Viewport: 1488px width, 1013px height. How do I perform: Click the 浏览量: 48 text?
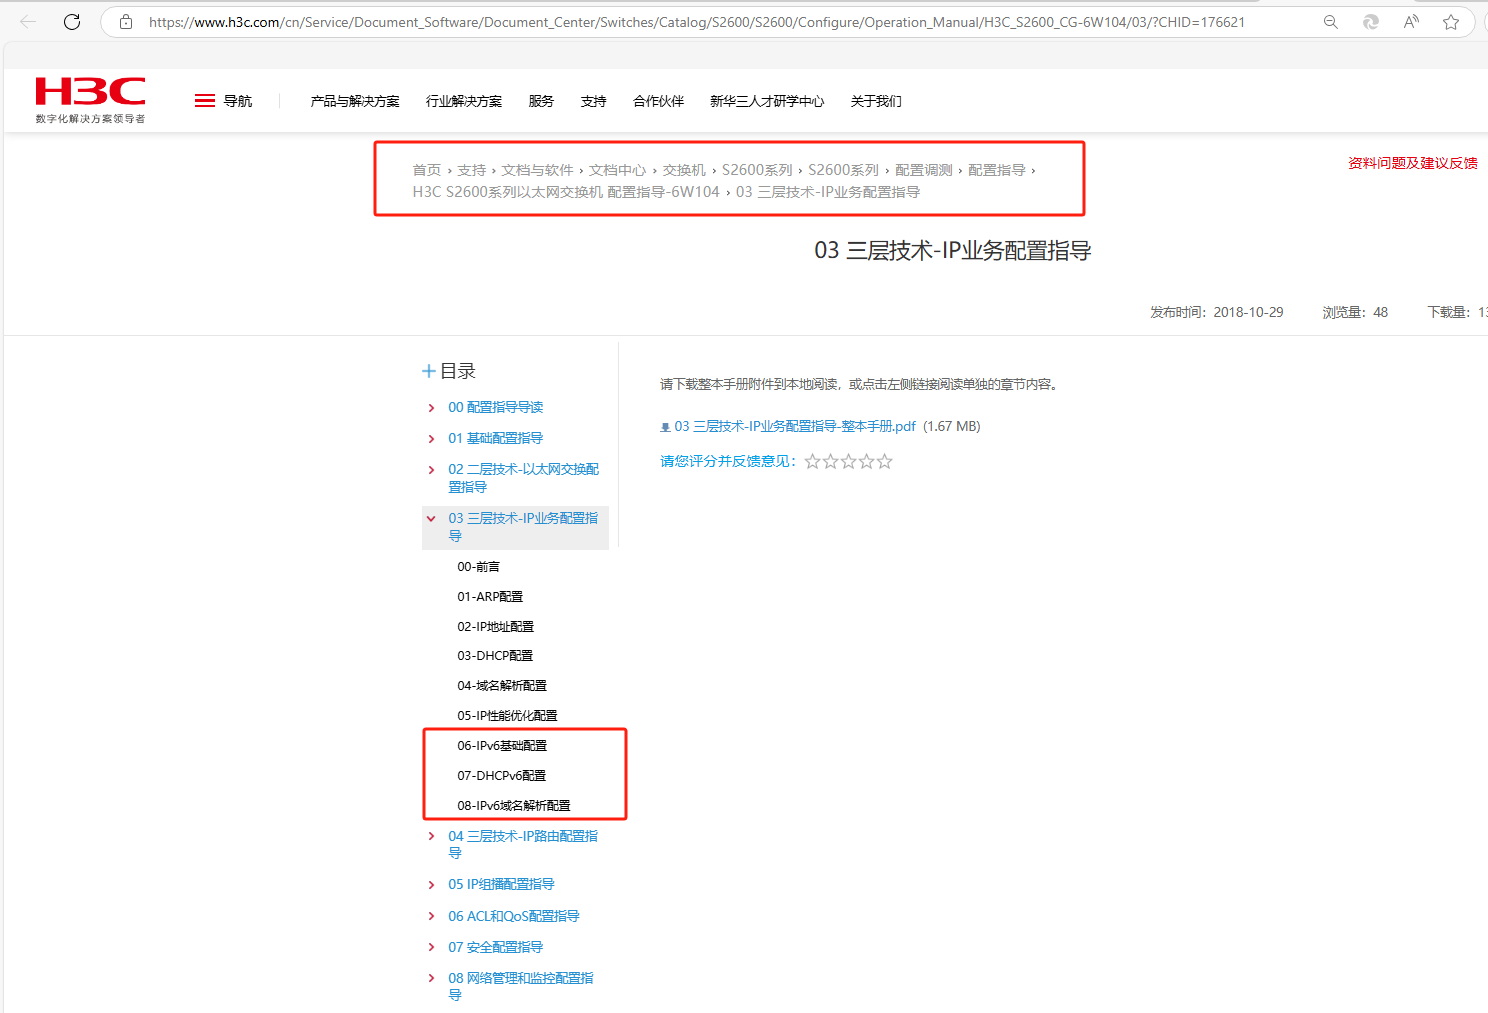tap(1355, 313)
